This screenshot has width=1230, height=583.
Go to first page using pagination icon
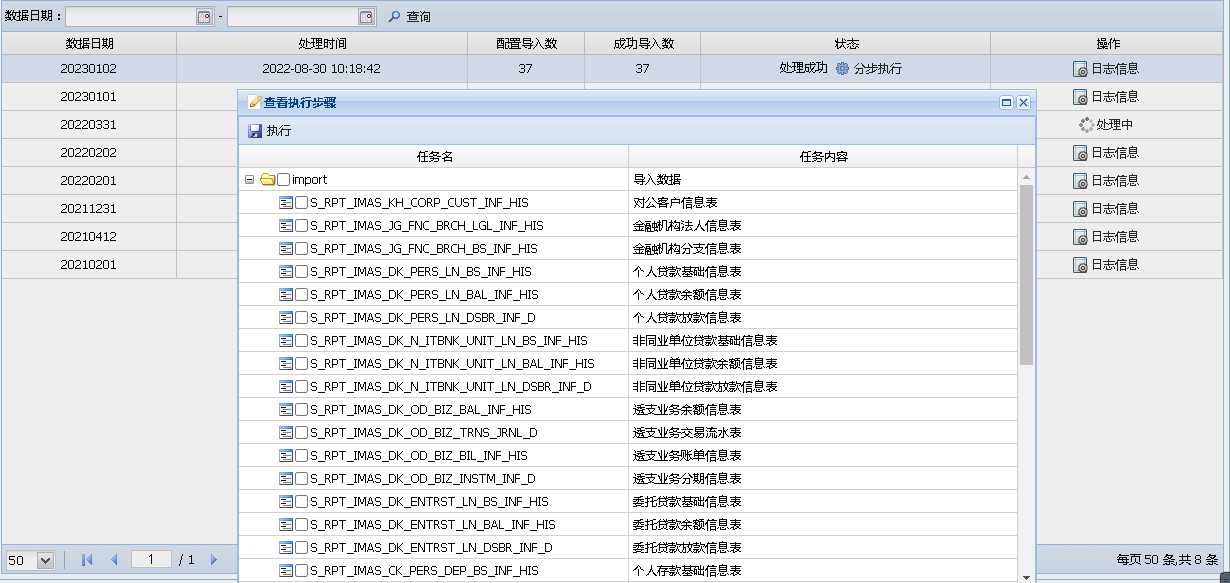[x=87, y=560]
